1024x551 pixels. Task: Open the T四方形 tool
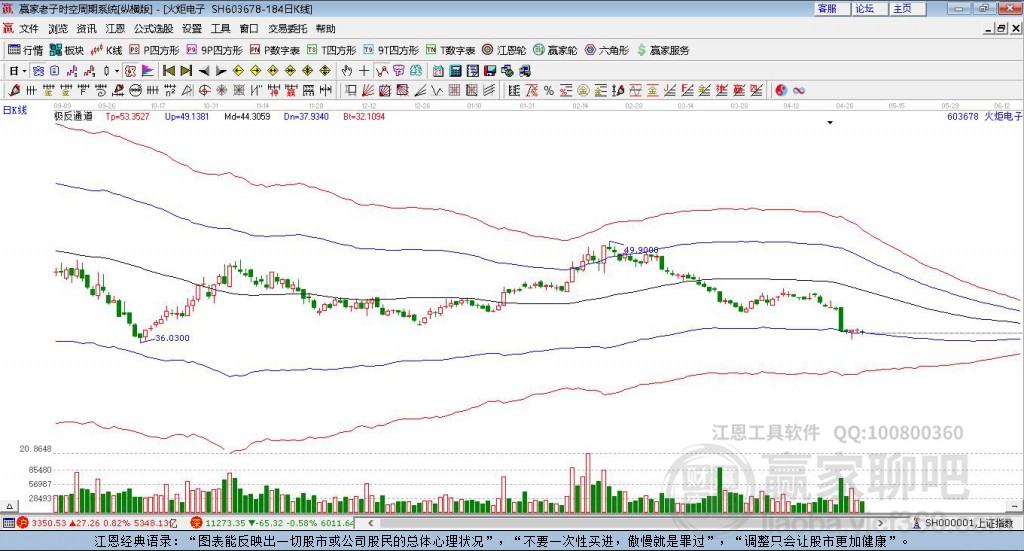pyautogui.click(x=331, y=50)
